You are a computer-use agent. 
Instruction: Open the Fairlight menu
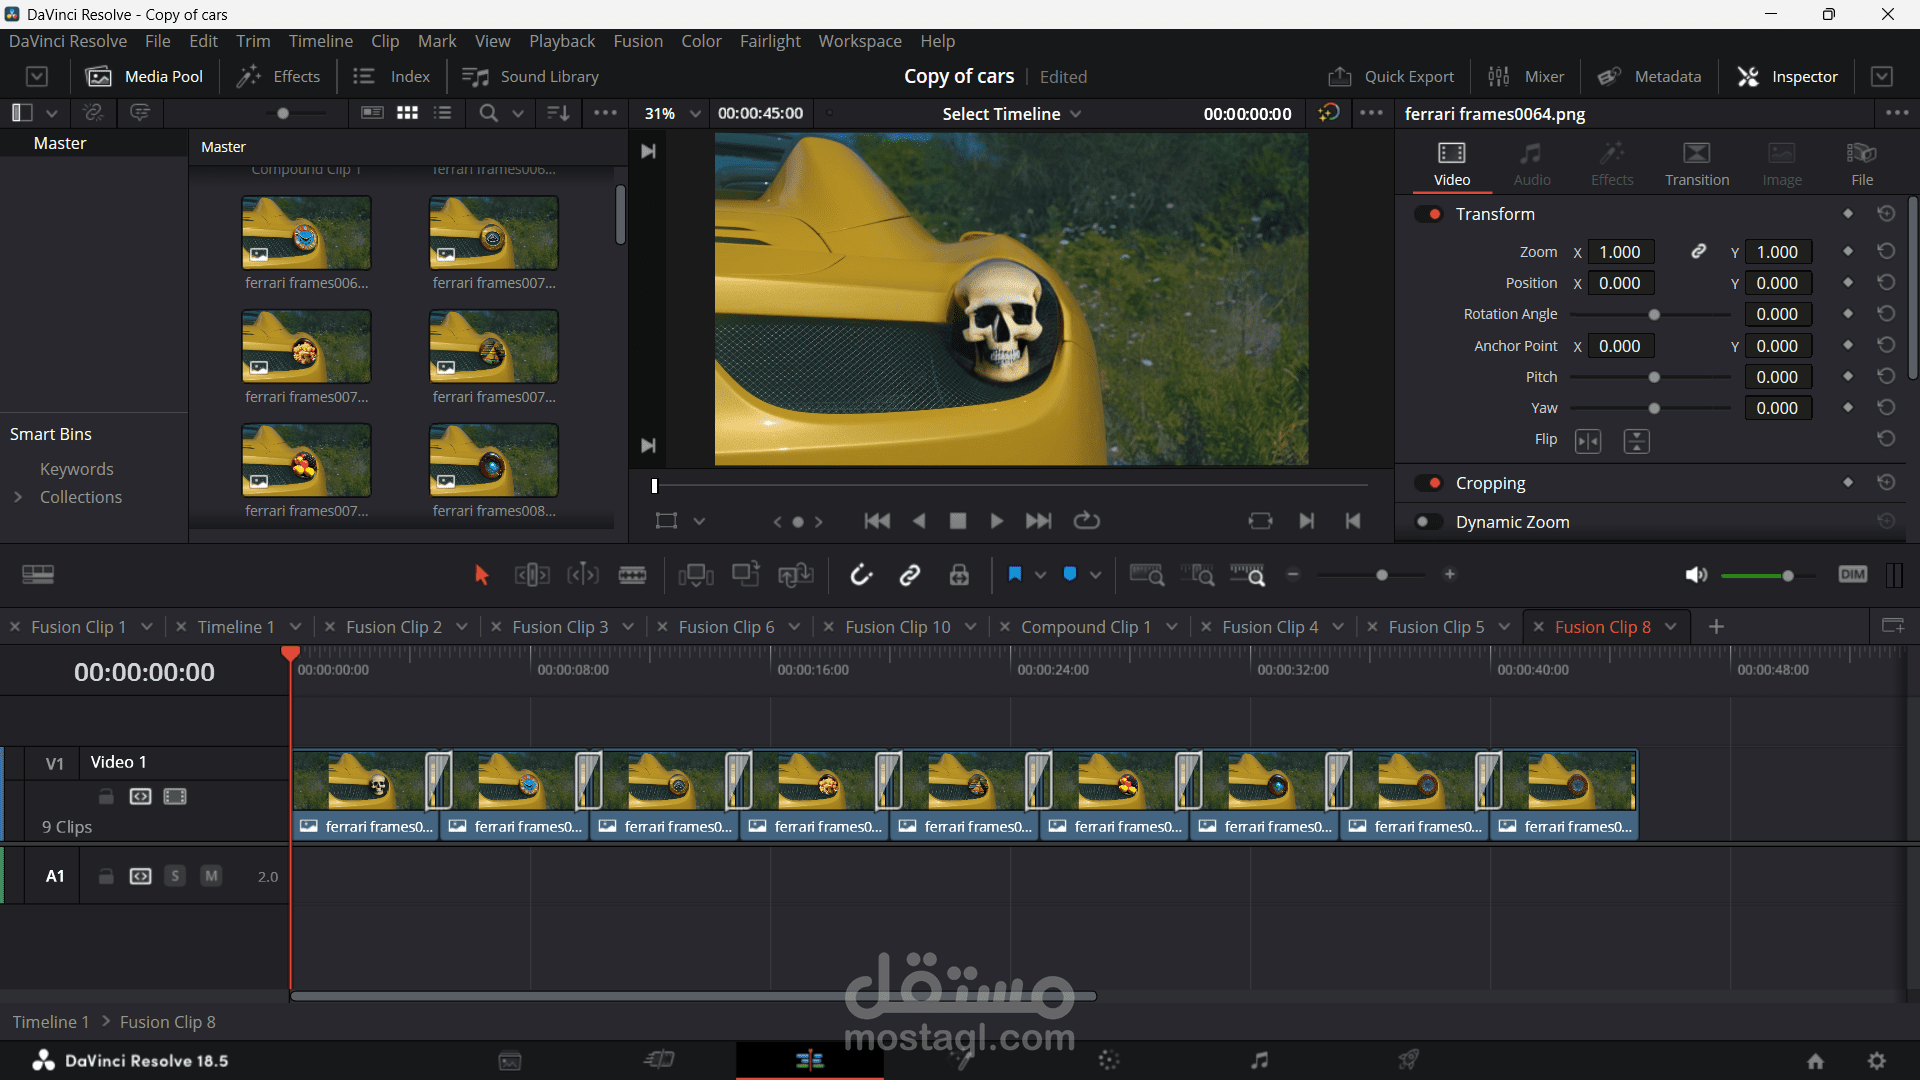click(x=769, y=41)
